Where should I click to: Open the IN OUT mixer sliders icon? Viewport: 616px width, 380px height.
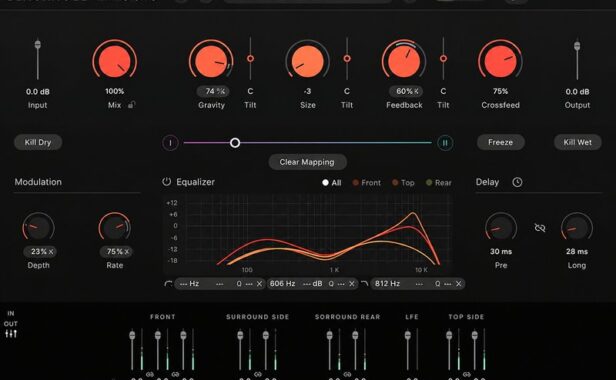click(x=11, y=334)
